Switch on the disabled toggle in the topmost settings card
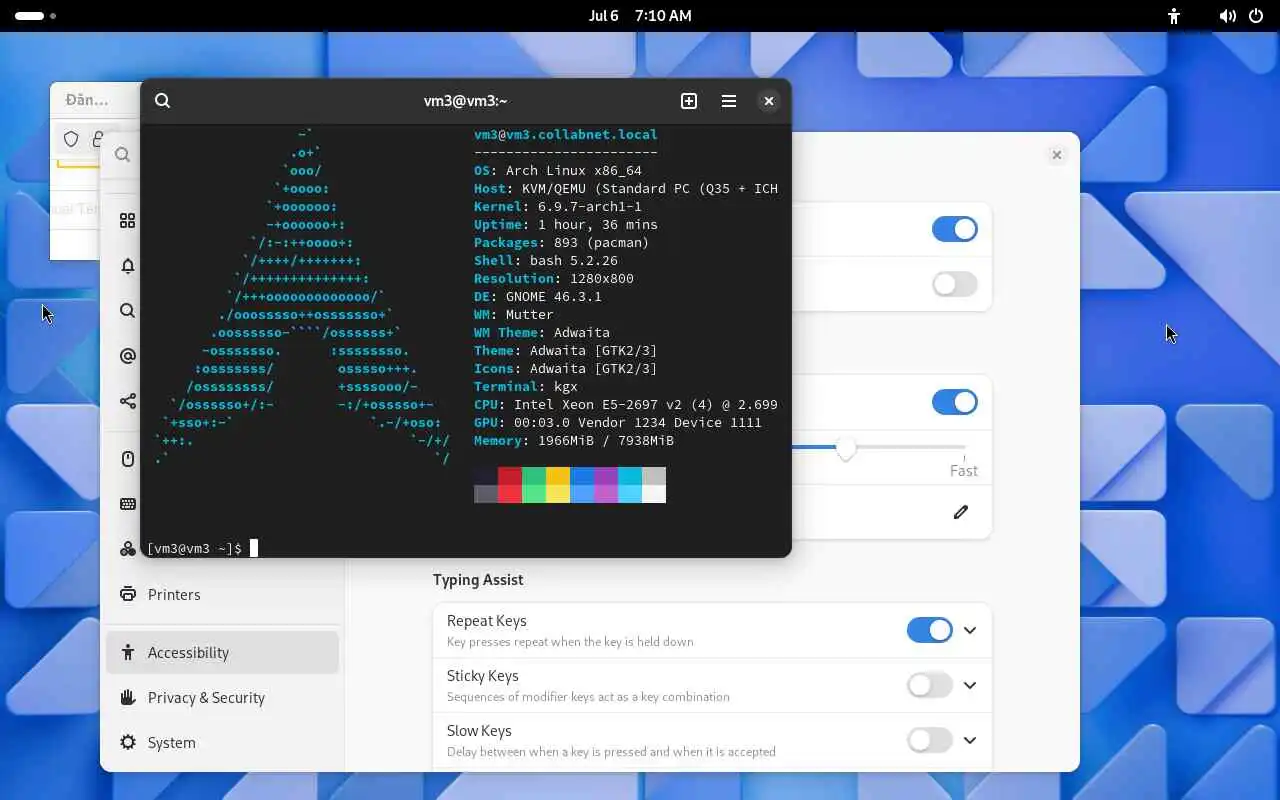Image resolution: width=1280 pixels, height=800 pixels. [x=955, y=284]
